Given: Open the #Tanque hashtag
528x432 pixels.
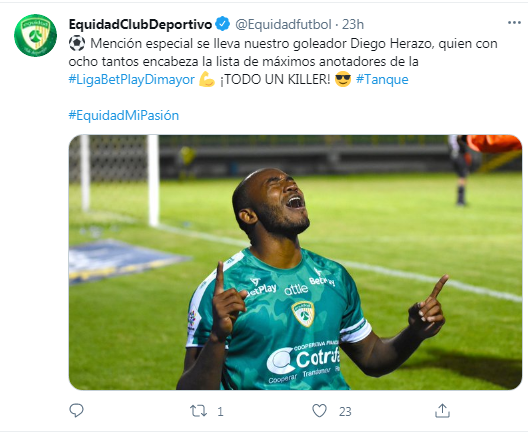Looking at the screenshot, I should point(382,79).
